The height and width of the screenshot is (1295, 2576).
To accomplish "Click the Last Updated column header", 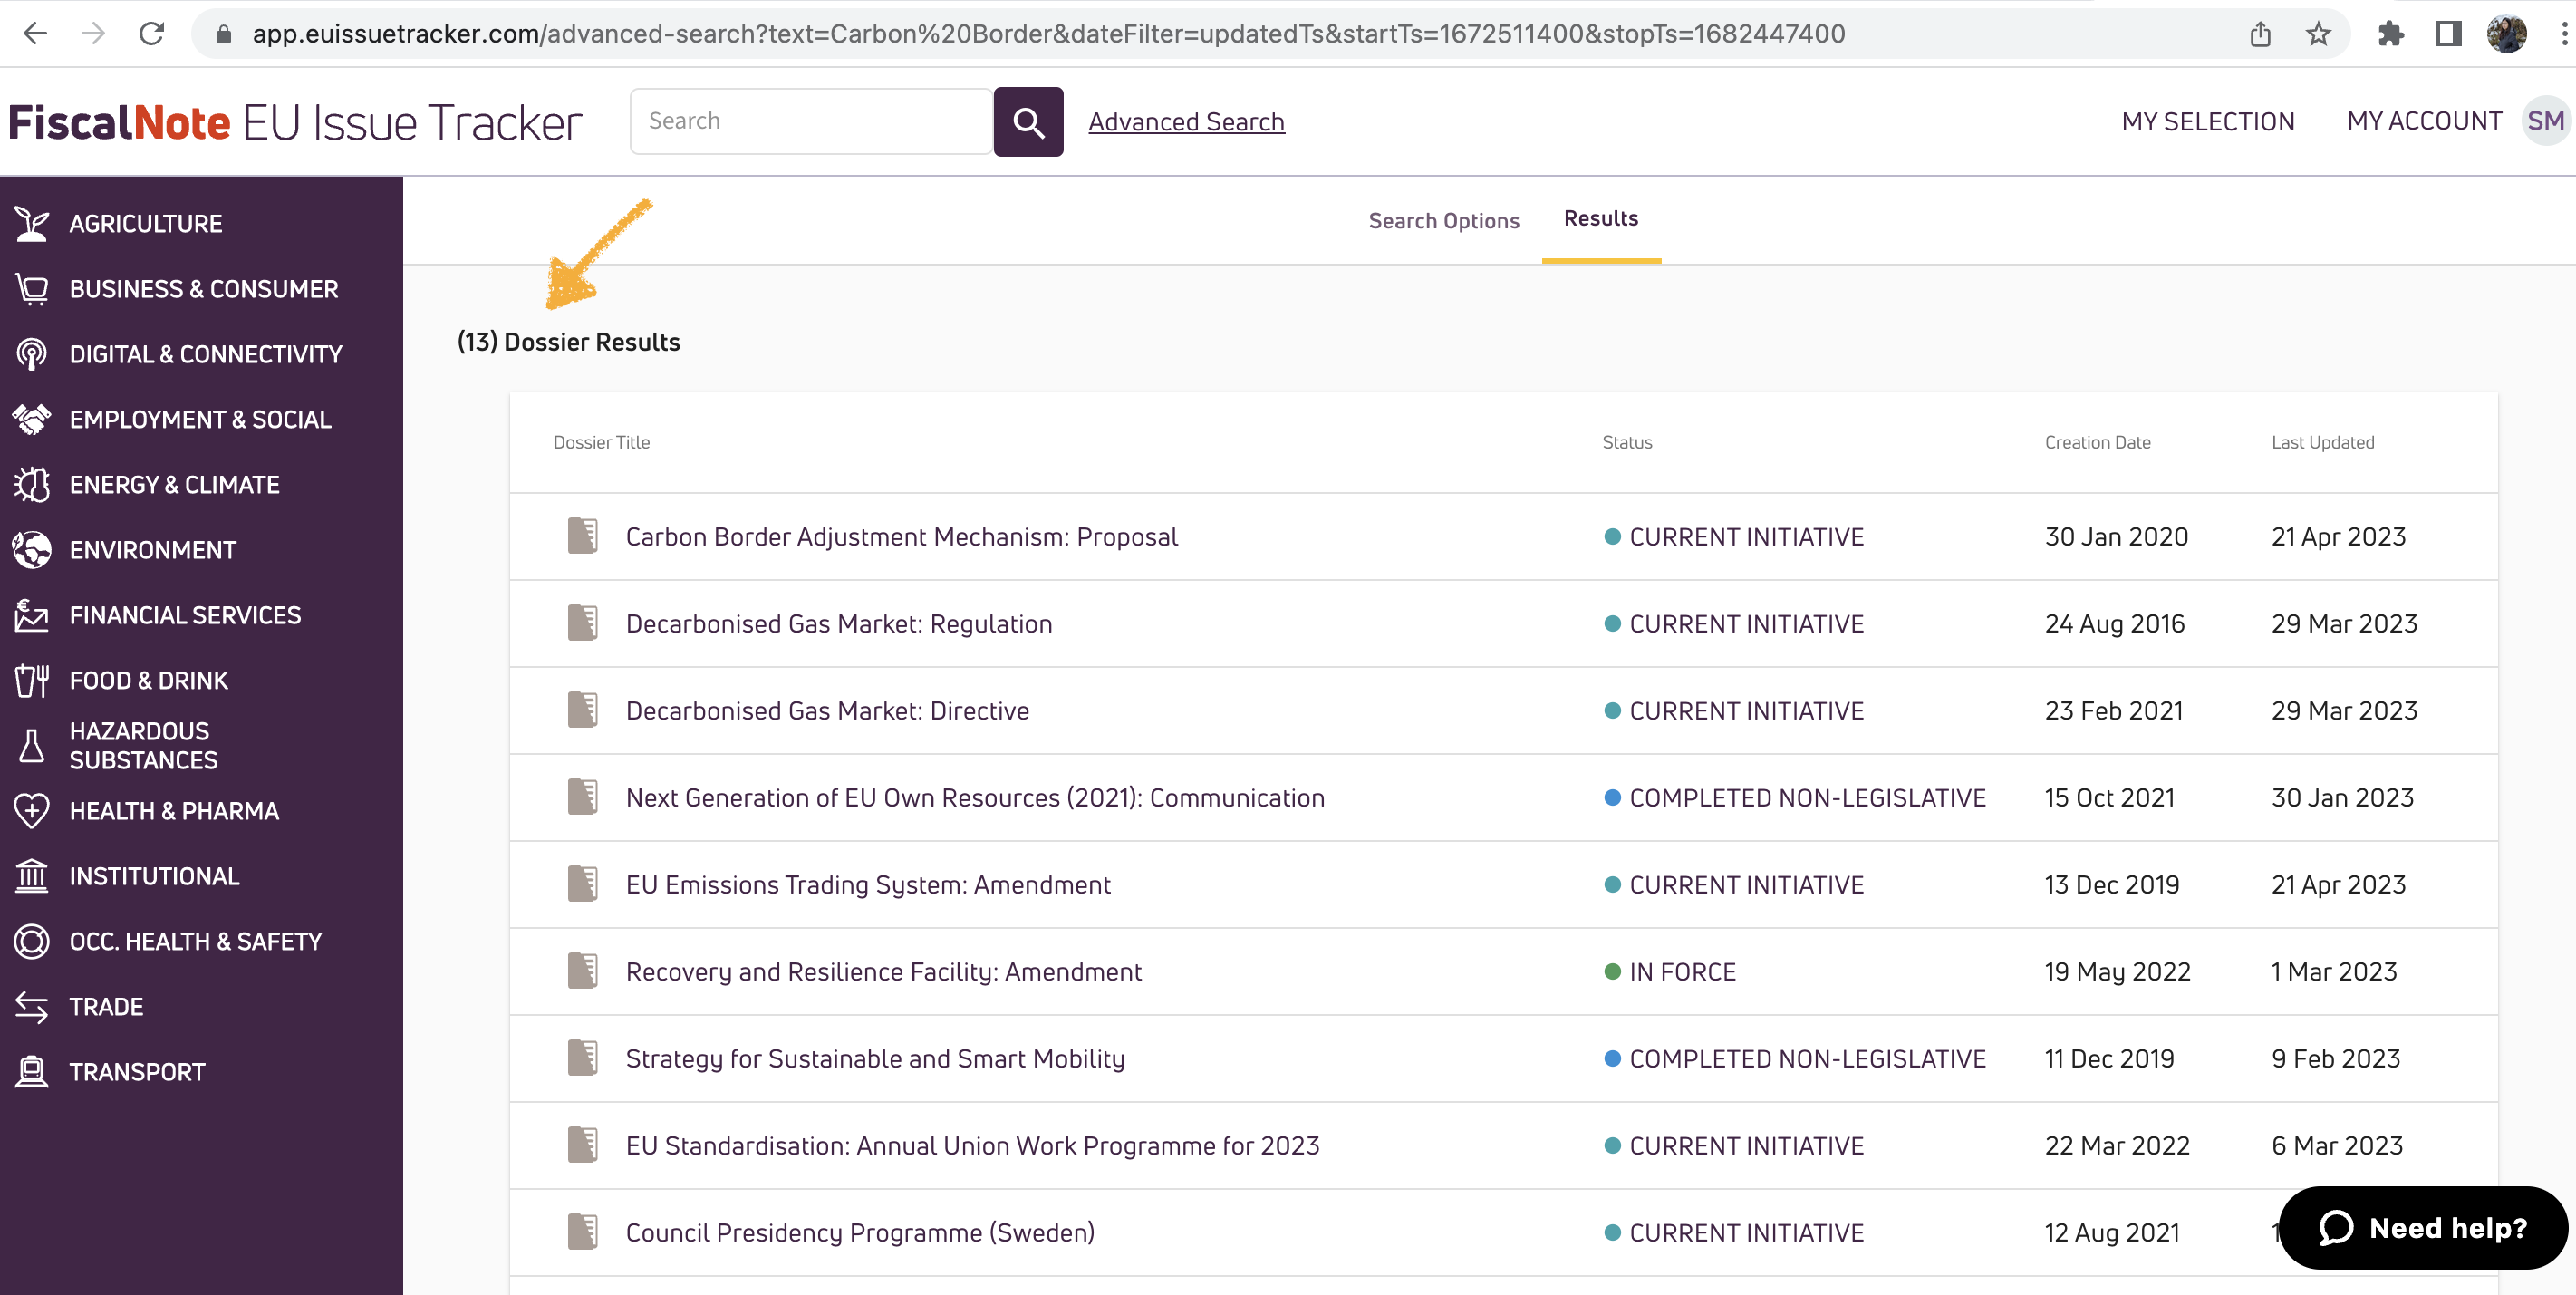I will pyautogui.click(x=2322, y=442).
